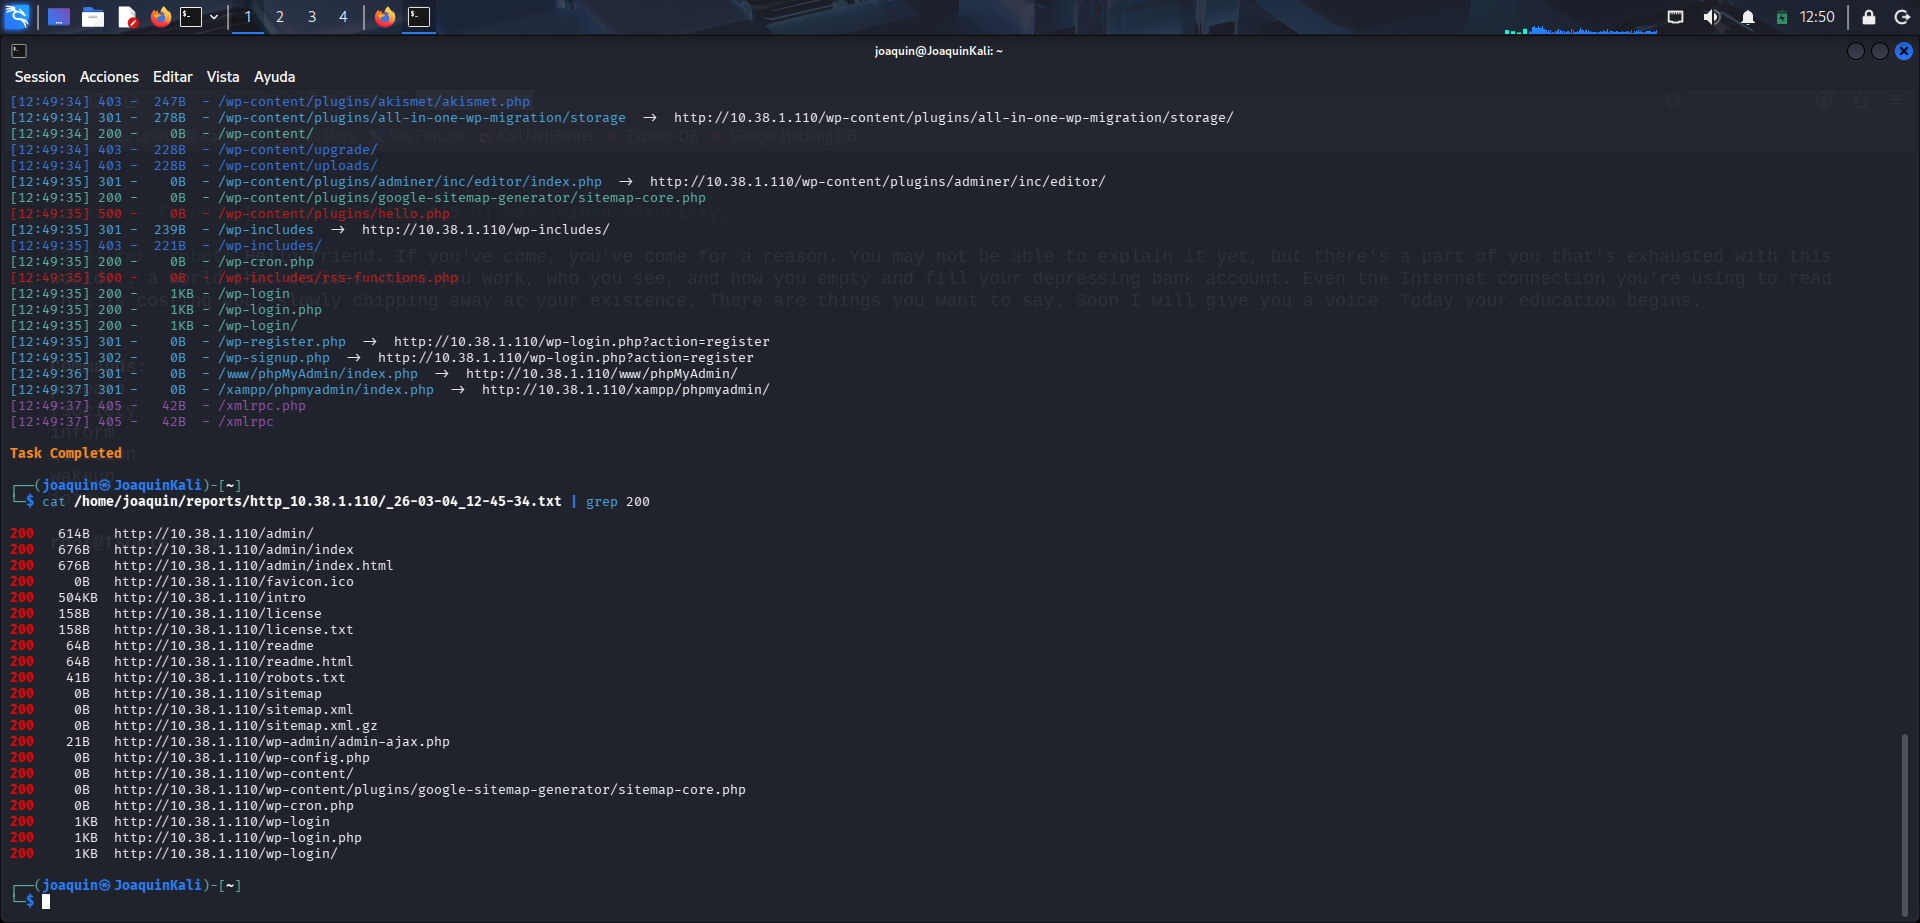Select the running Firefox taskbar entry

(385, 16)
